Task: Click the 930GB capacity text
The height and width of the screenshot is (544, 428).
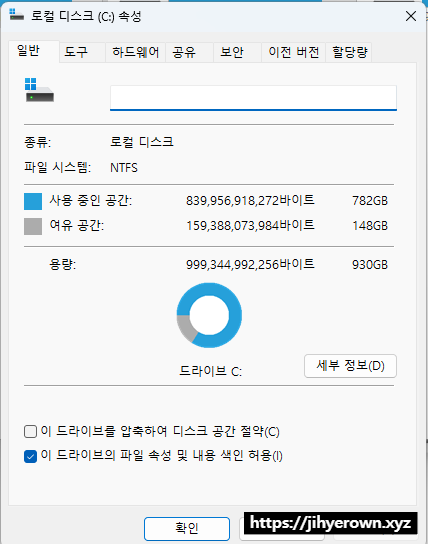Action: [x=370, y=265]
